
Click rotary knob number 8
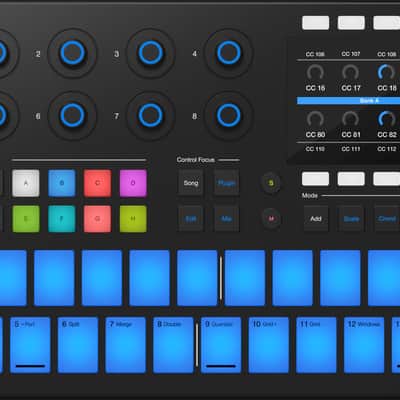pos(229,115)
